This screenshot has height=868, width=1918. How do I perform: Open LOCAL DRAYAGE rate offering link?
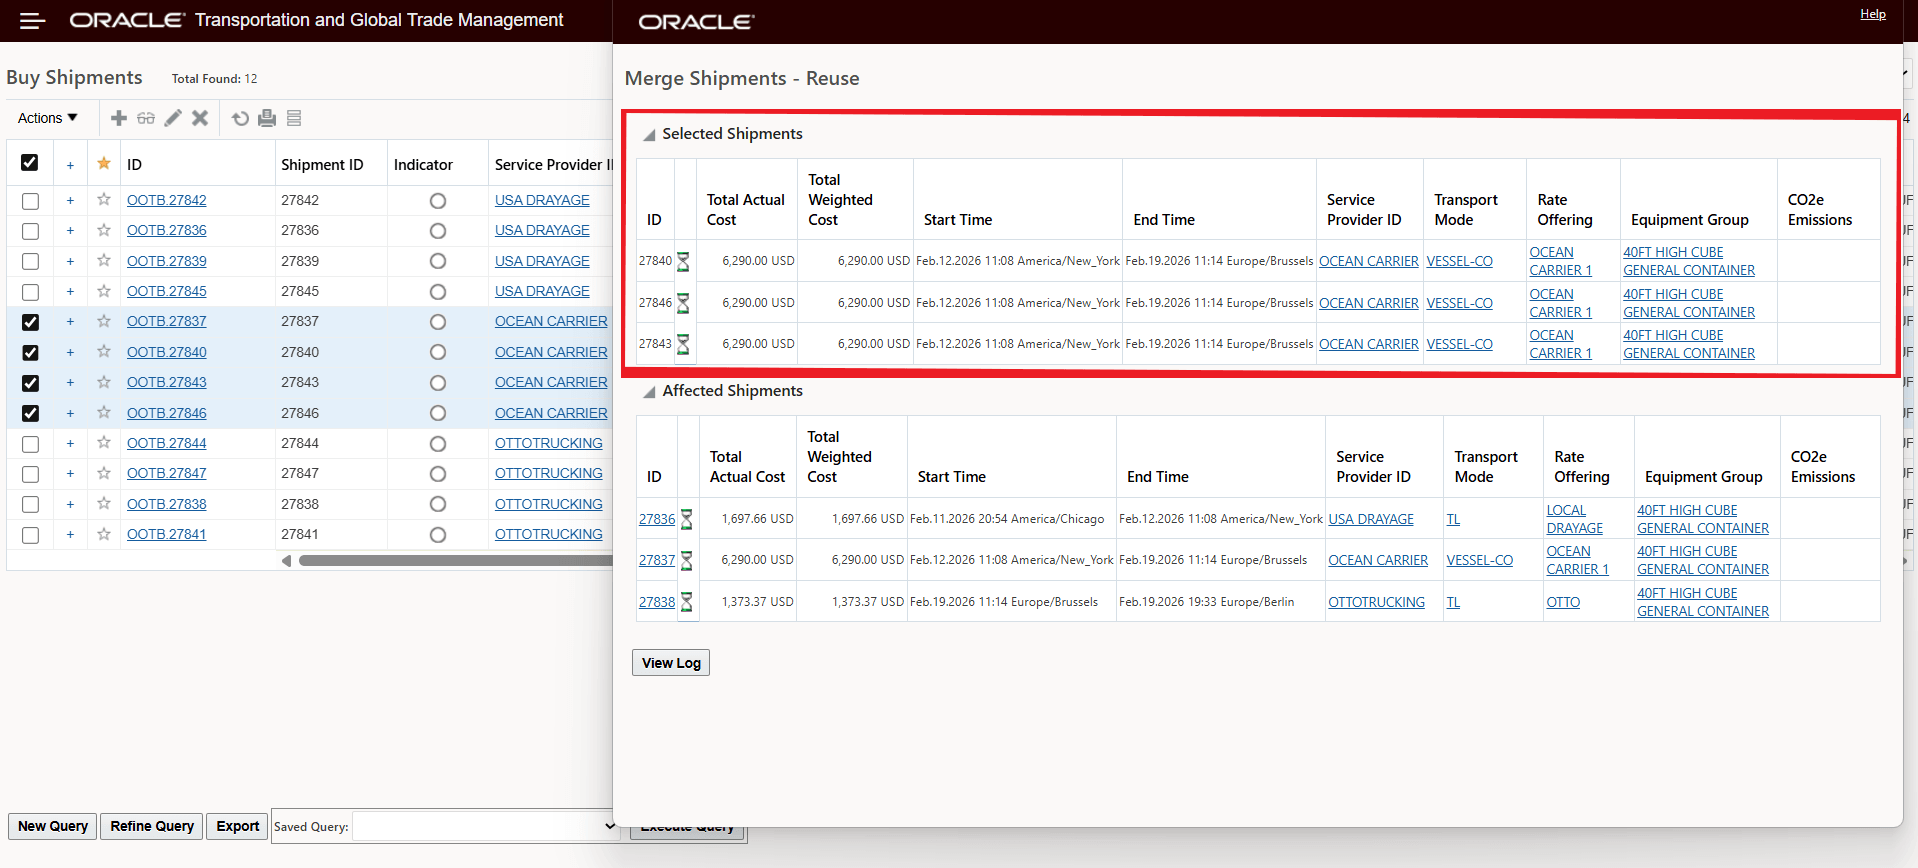pyautogui.click(x=1575, y=519)
